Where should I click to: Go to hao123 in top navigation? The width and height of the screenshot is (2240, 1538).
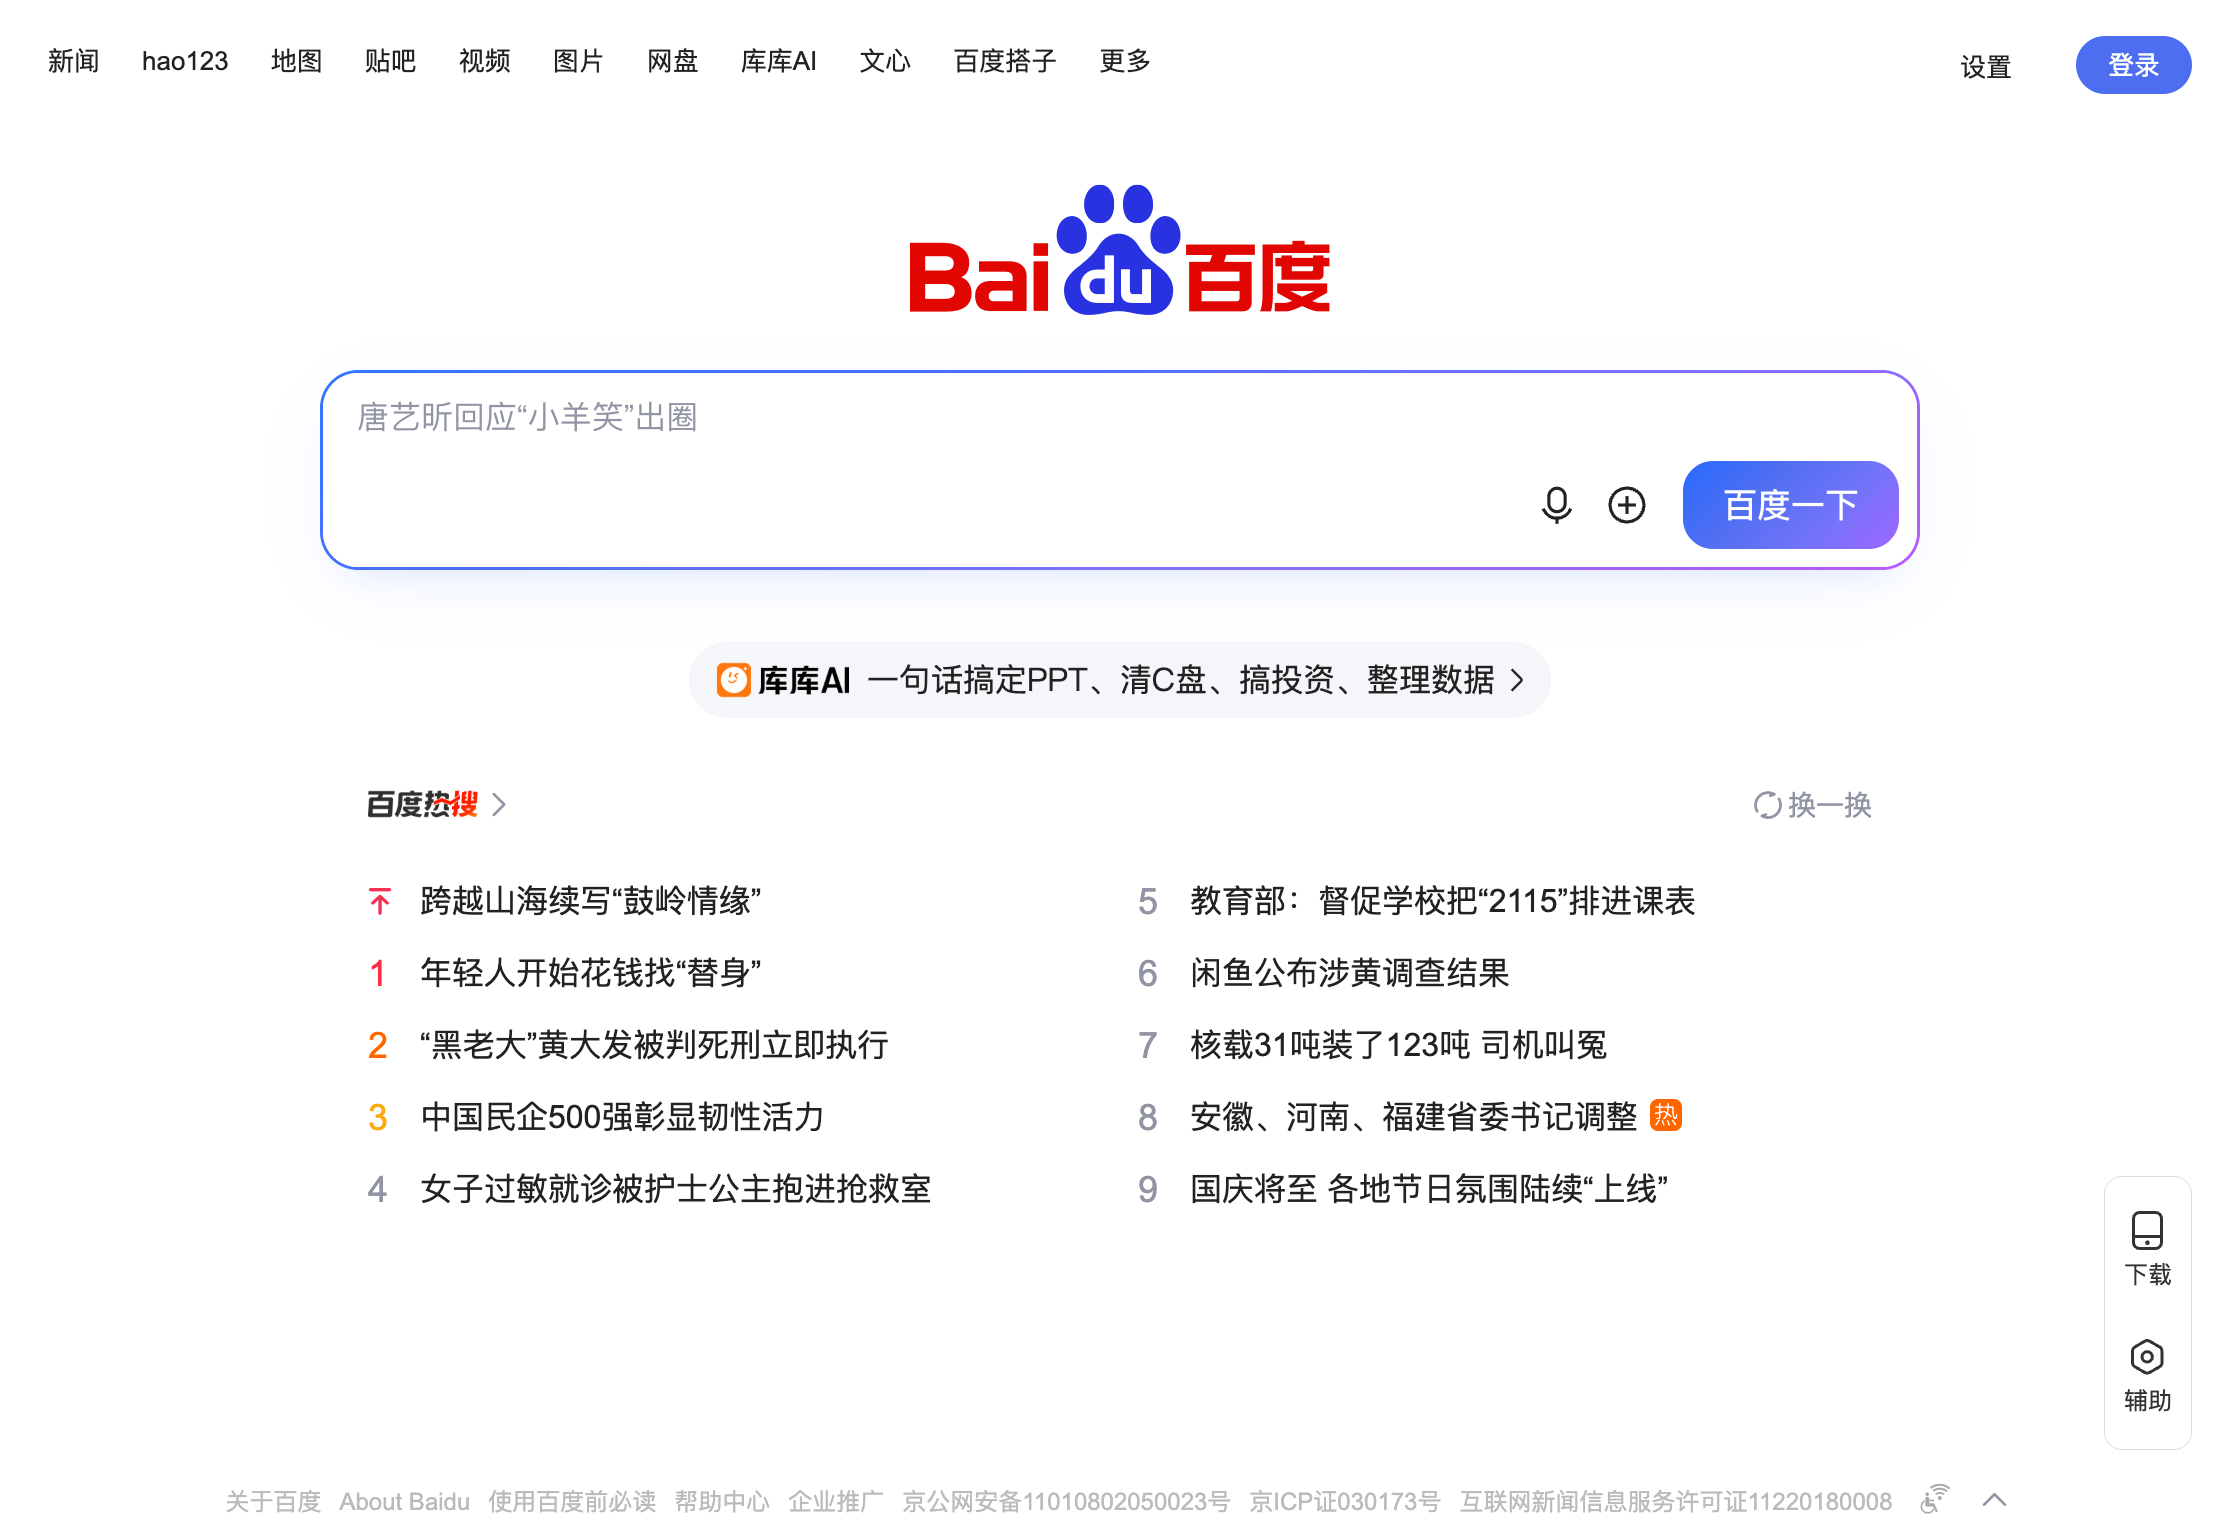click(185, 61)
